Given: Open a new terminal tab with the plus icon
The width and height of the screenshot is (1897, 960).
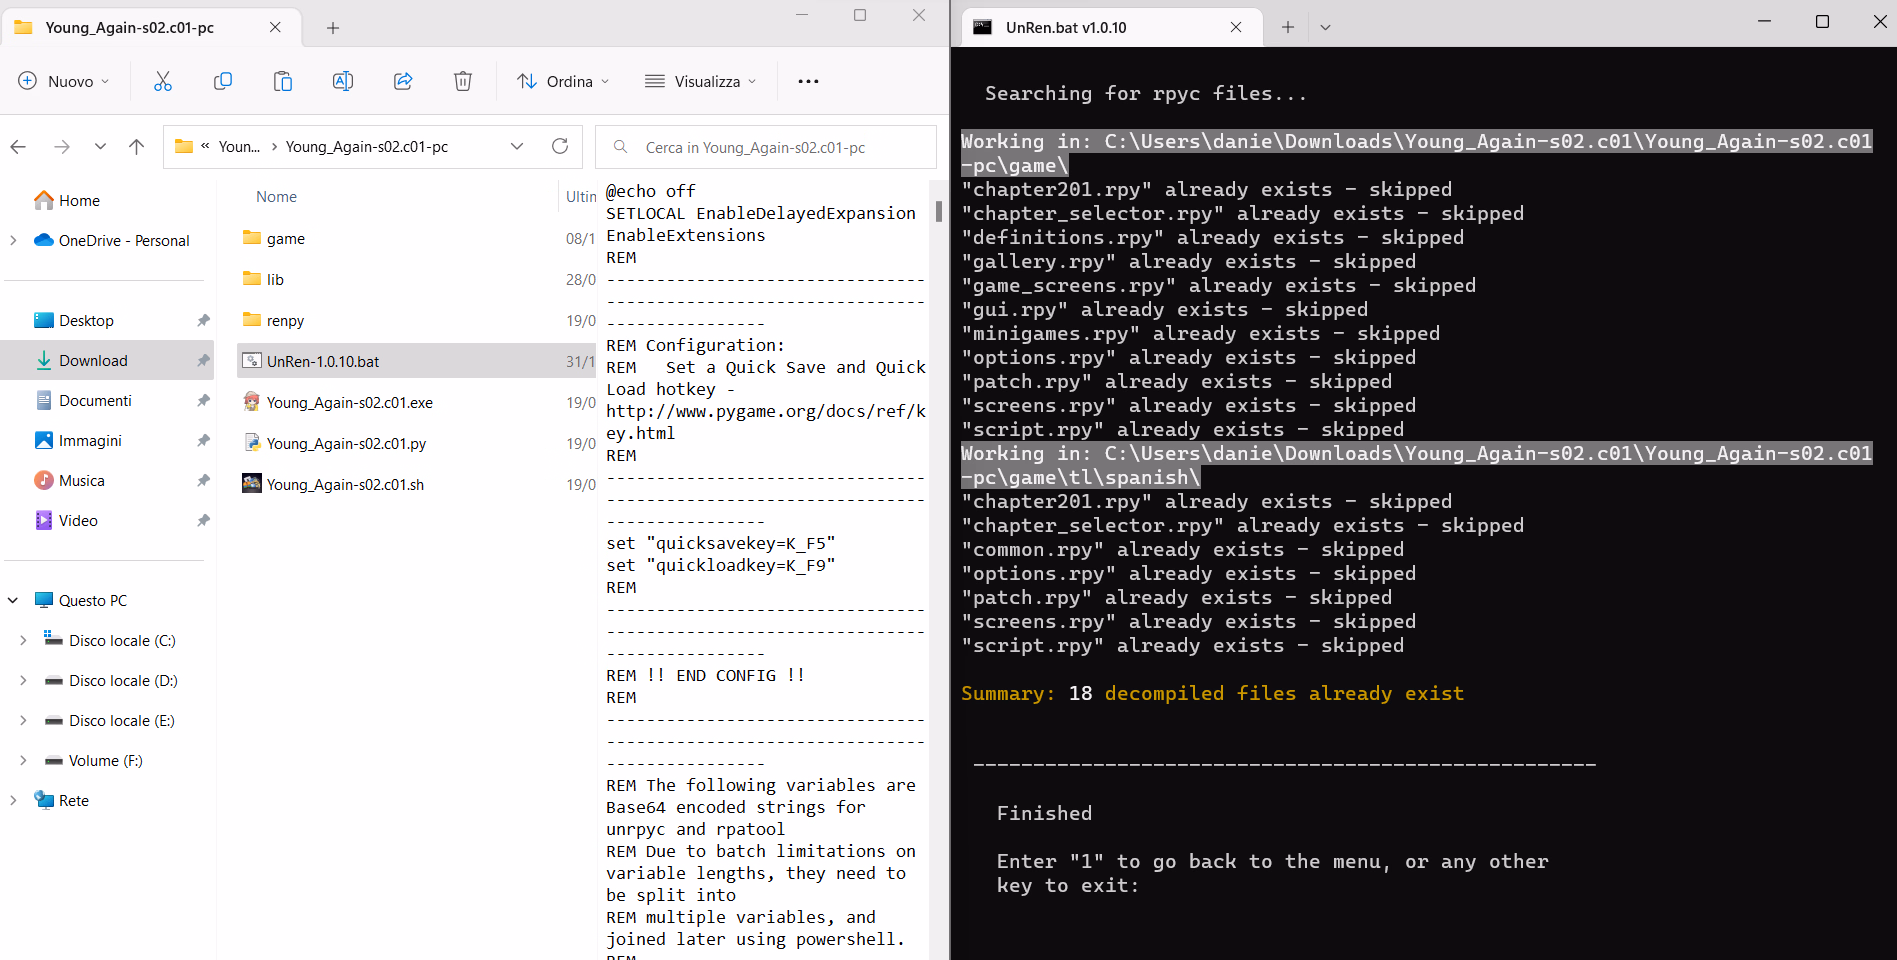Looking at the screenshot, I should point(1287,27).
